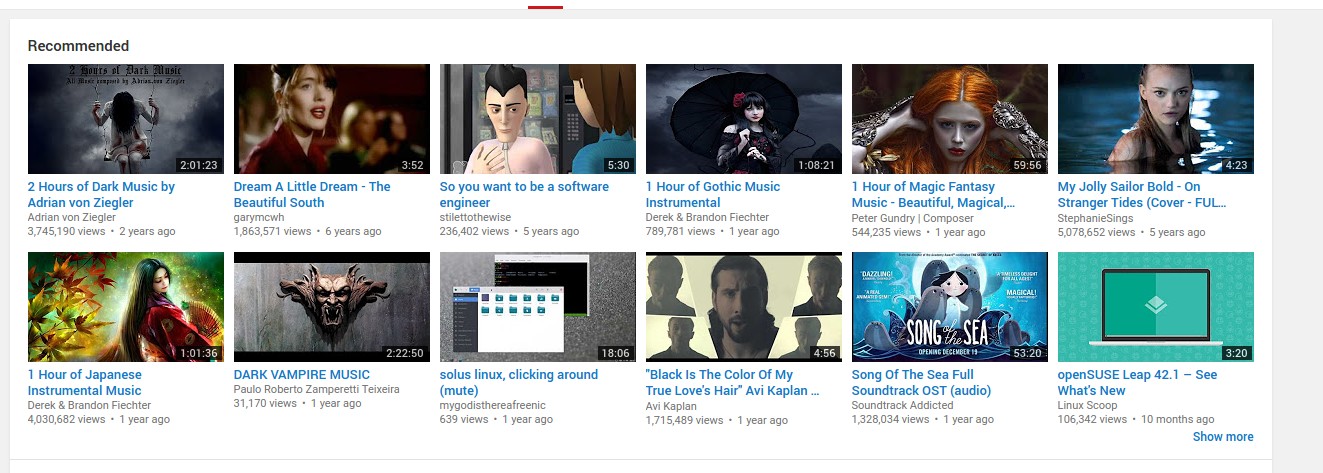Screen dimensions: 1323x473
Task: Open the Japanese Instrumental Music thumbnail
Action: pyautogui.click(x=126, y=307)
